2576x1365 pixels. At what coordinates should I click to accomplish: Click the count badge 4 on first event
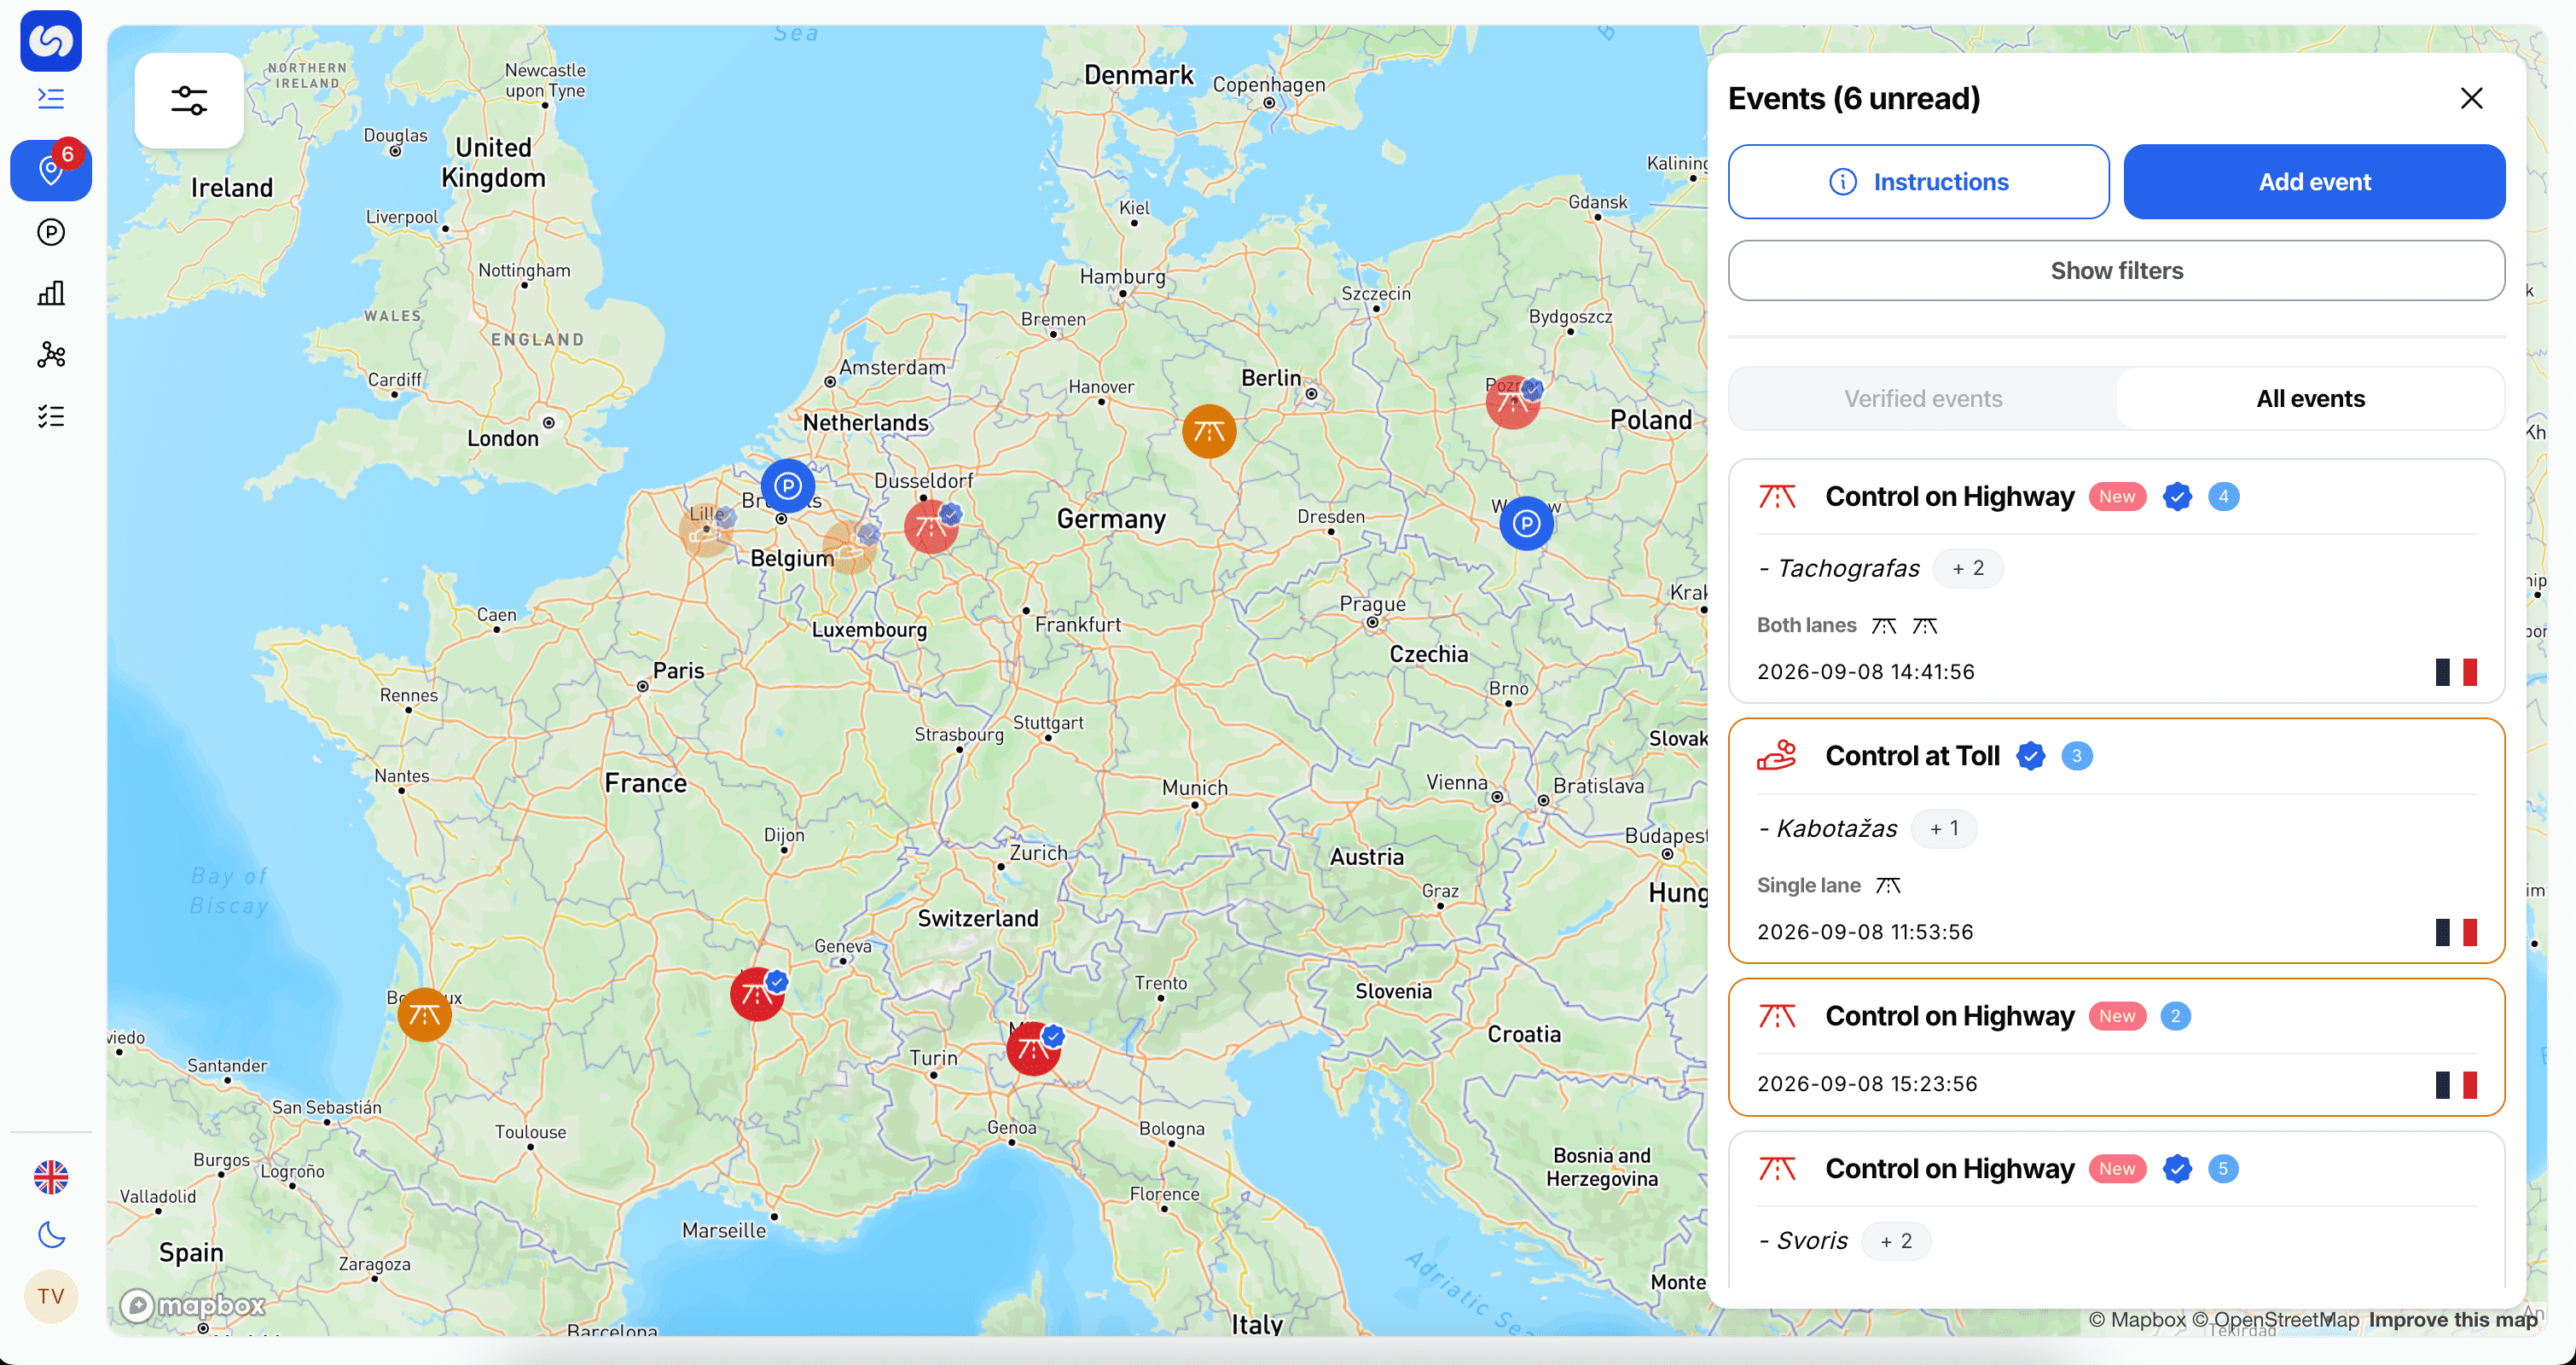2223,497
